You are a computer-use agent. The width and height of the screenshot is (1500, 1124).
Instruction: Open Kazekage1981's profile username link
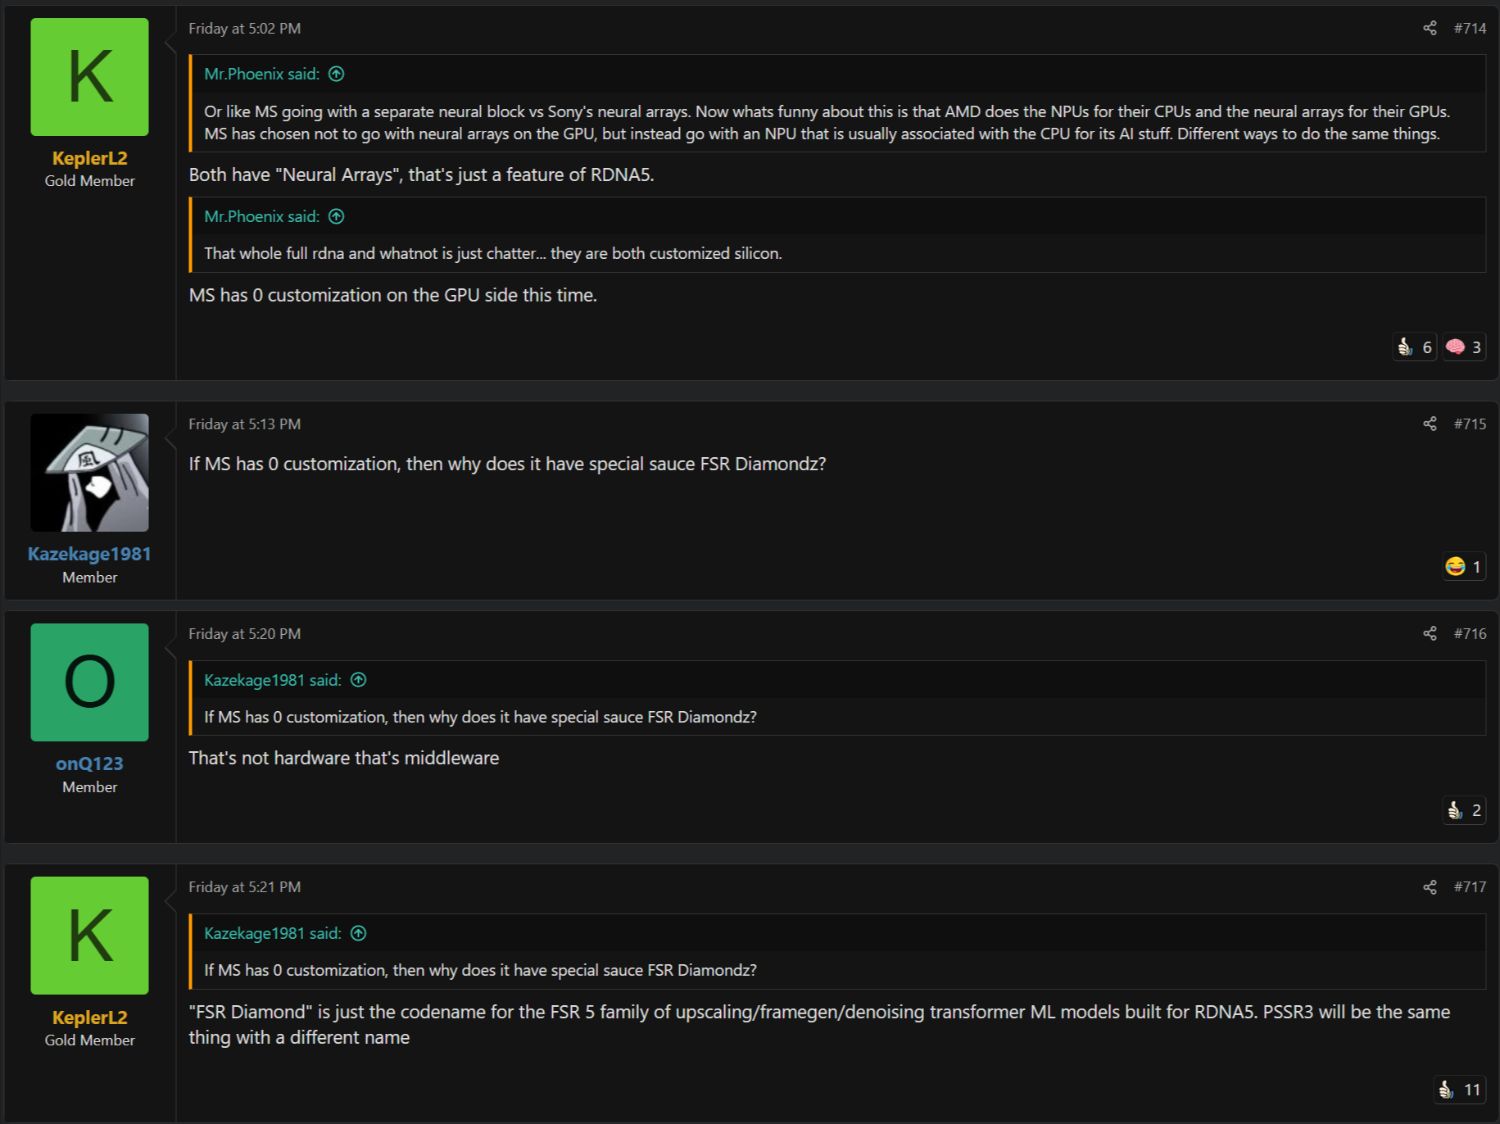tap(89, 554)
